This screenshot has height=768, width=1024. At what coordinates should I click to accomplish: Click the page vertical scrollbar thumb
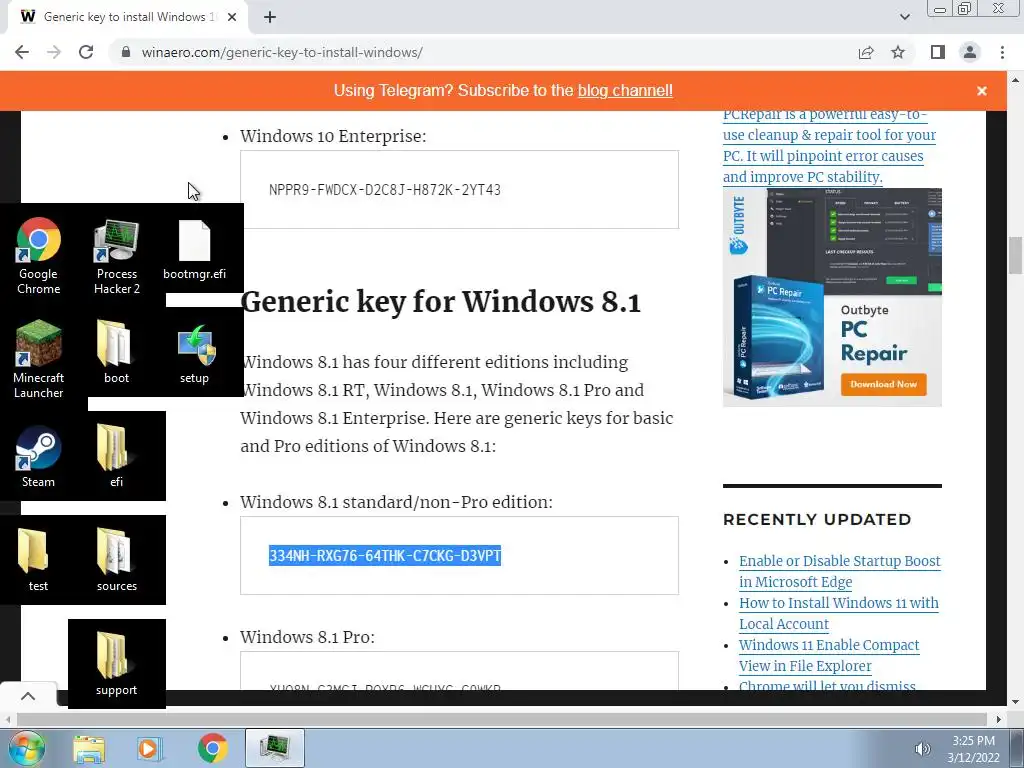1015,256
